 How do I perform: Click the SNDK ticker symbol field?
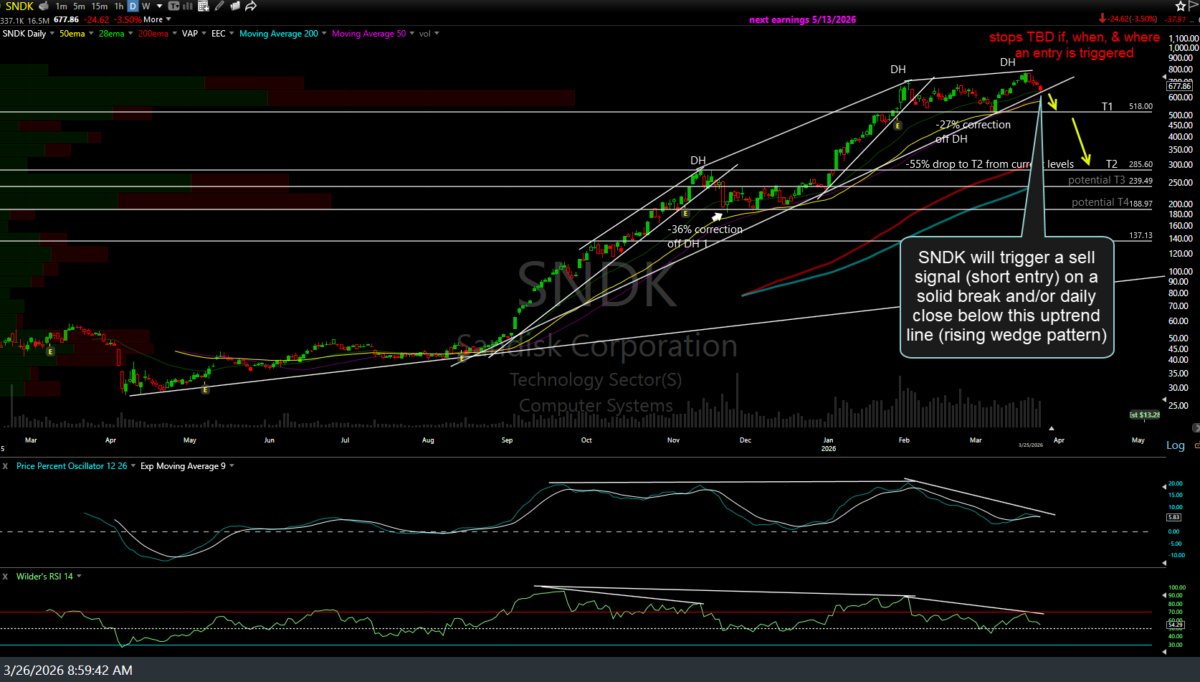(19, 6)
